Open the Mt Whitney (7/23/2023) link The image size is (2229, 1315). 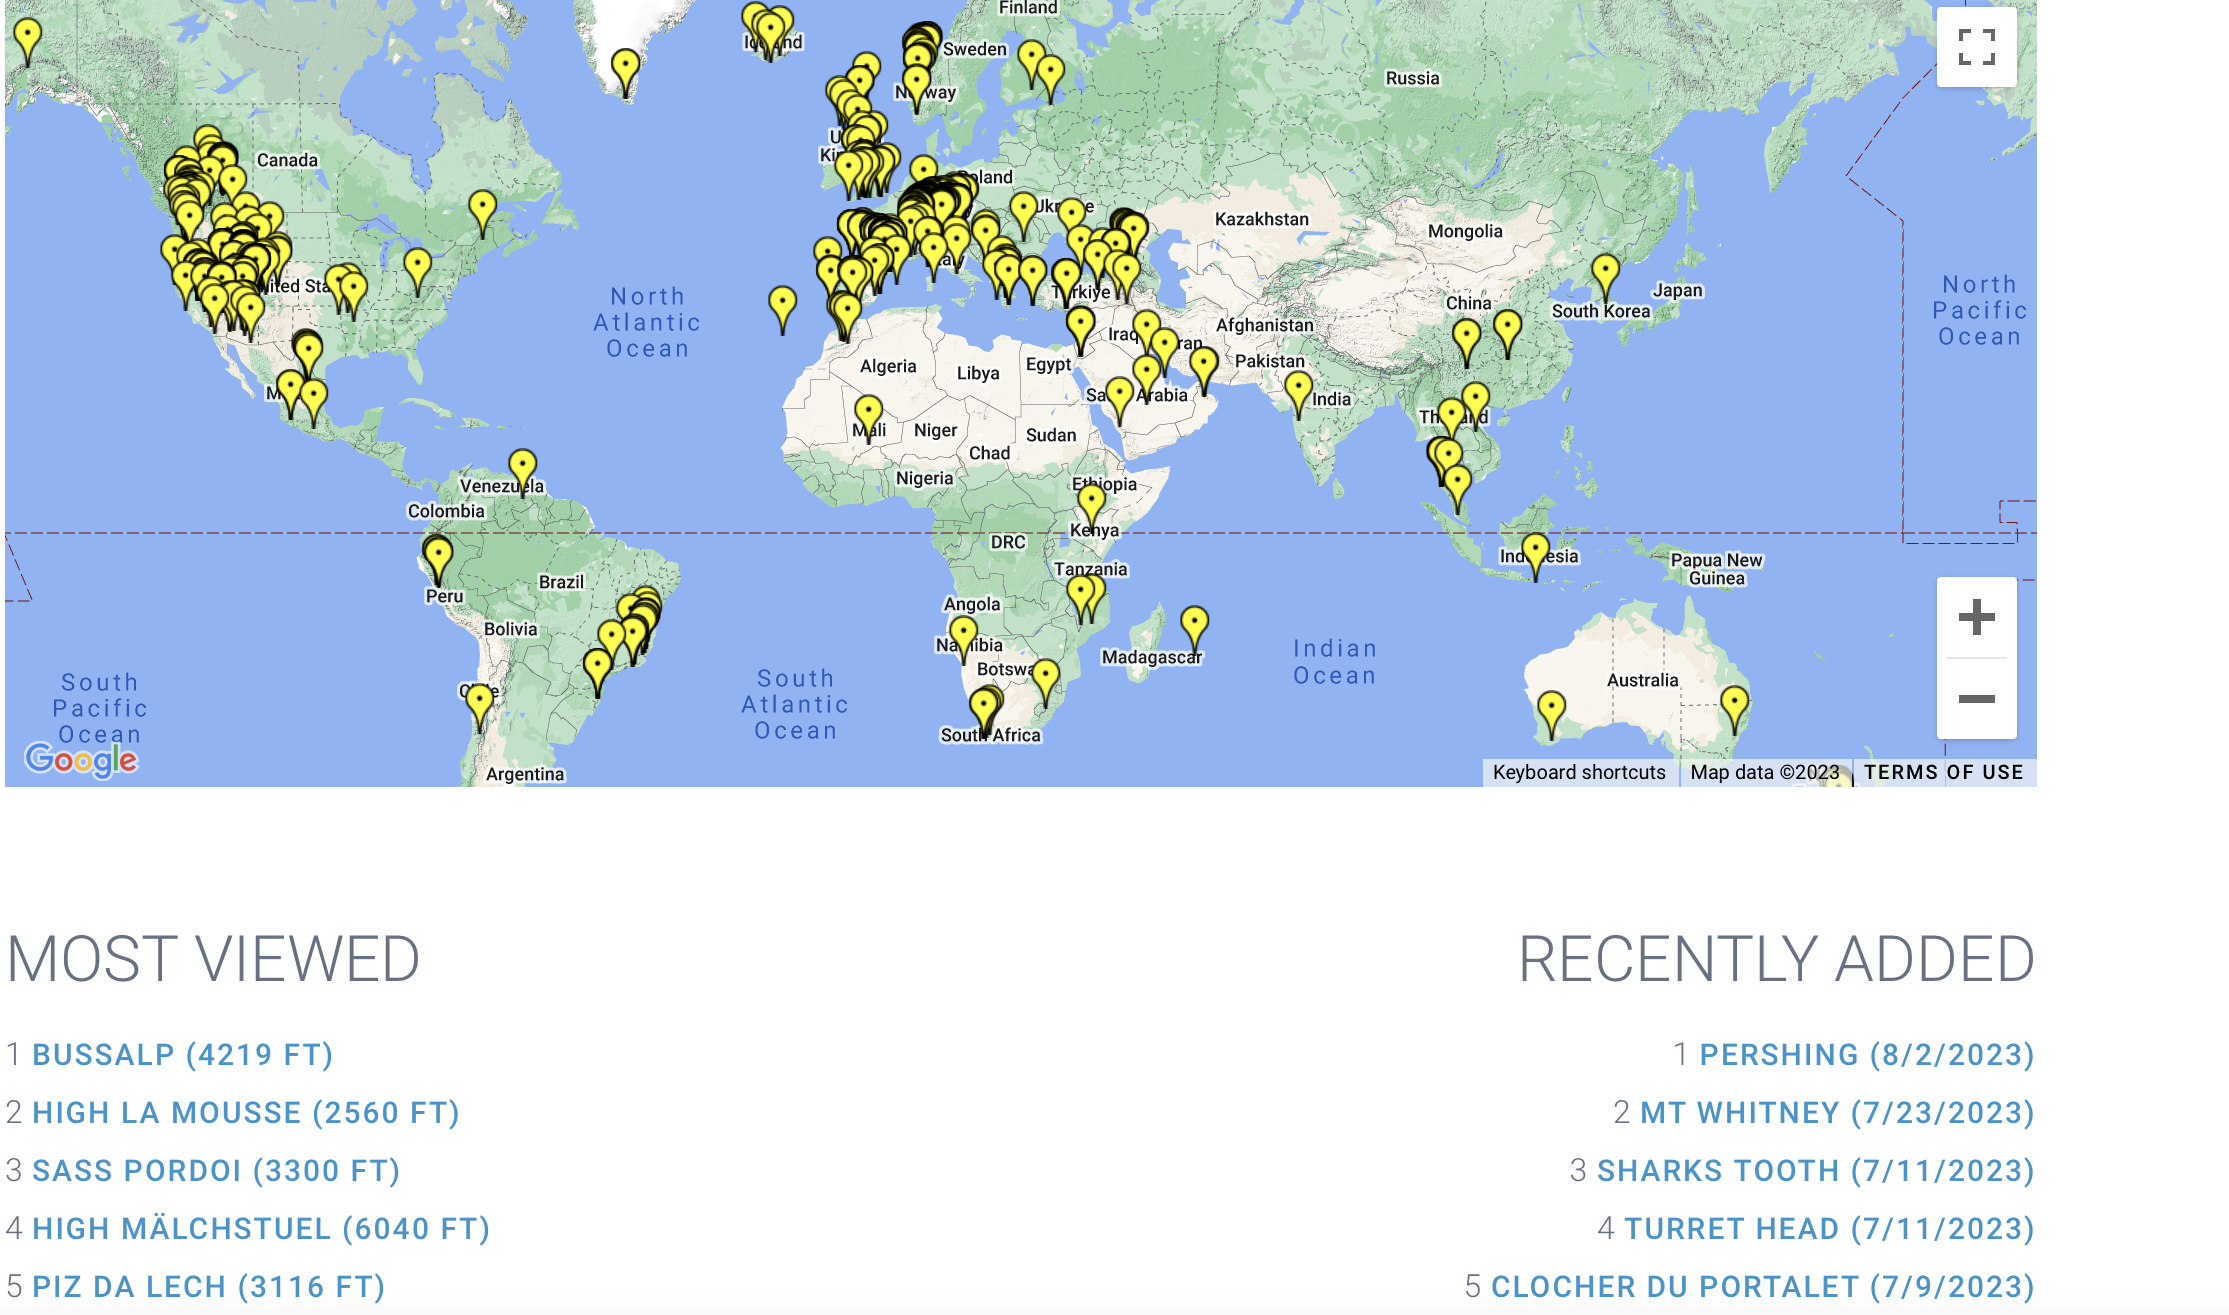point(1836,1113)
